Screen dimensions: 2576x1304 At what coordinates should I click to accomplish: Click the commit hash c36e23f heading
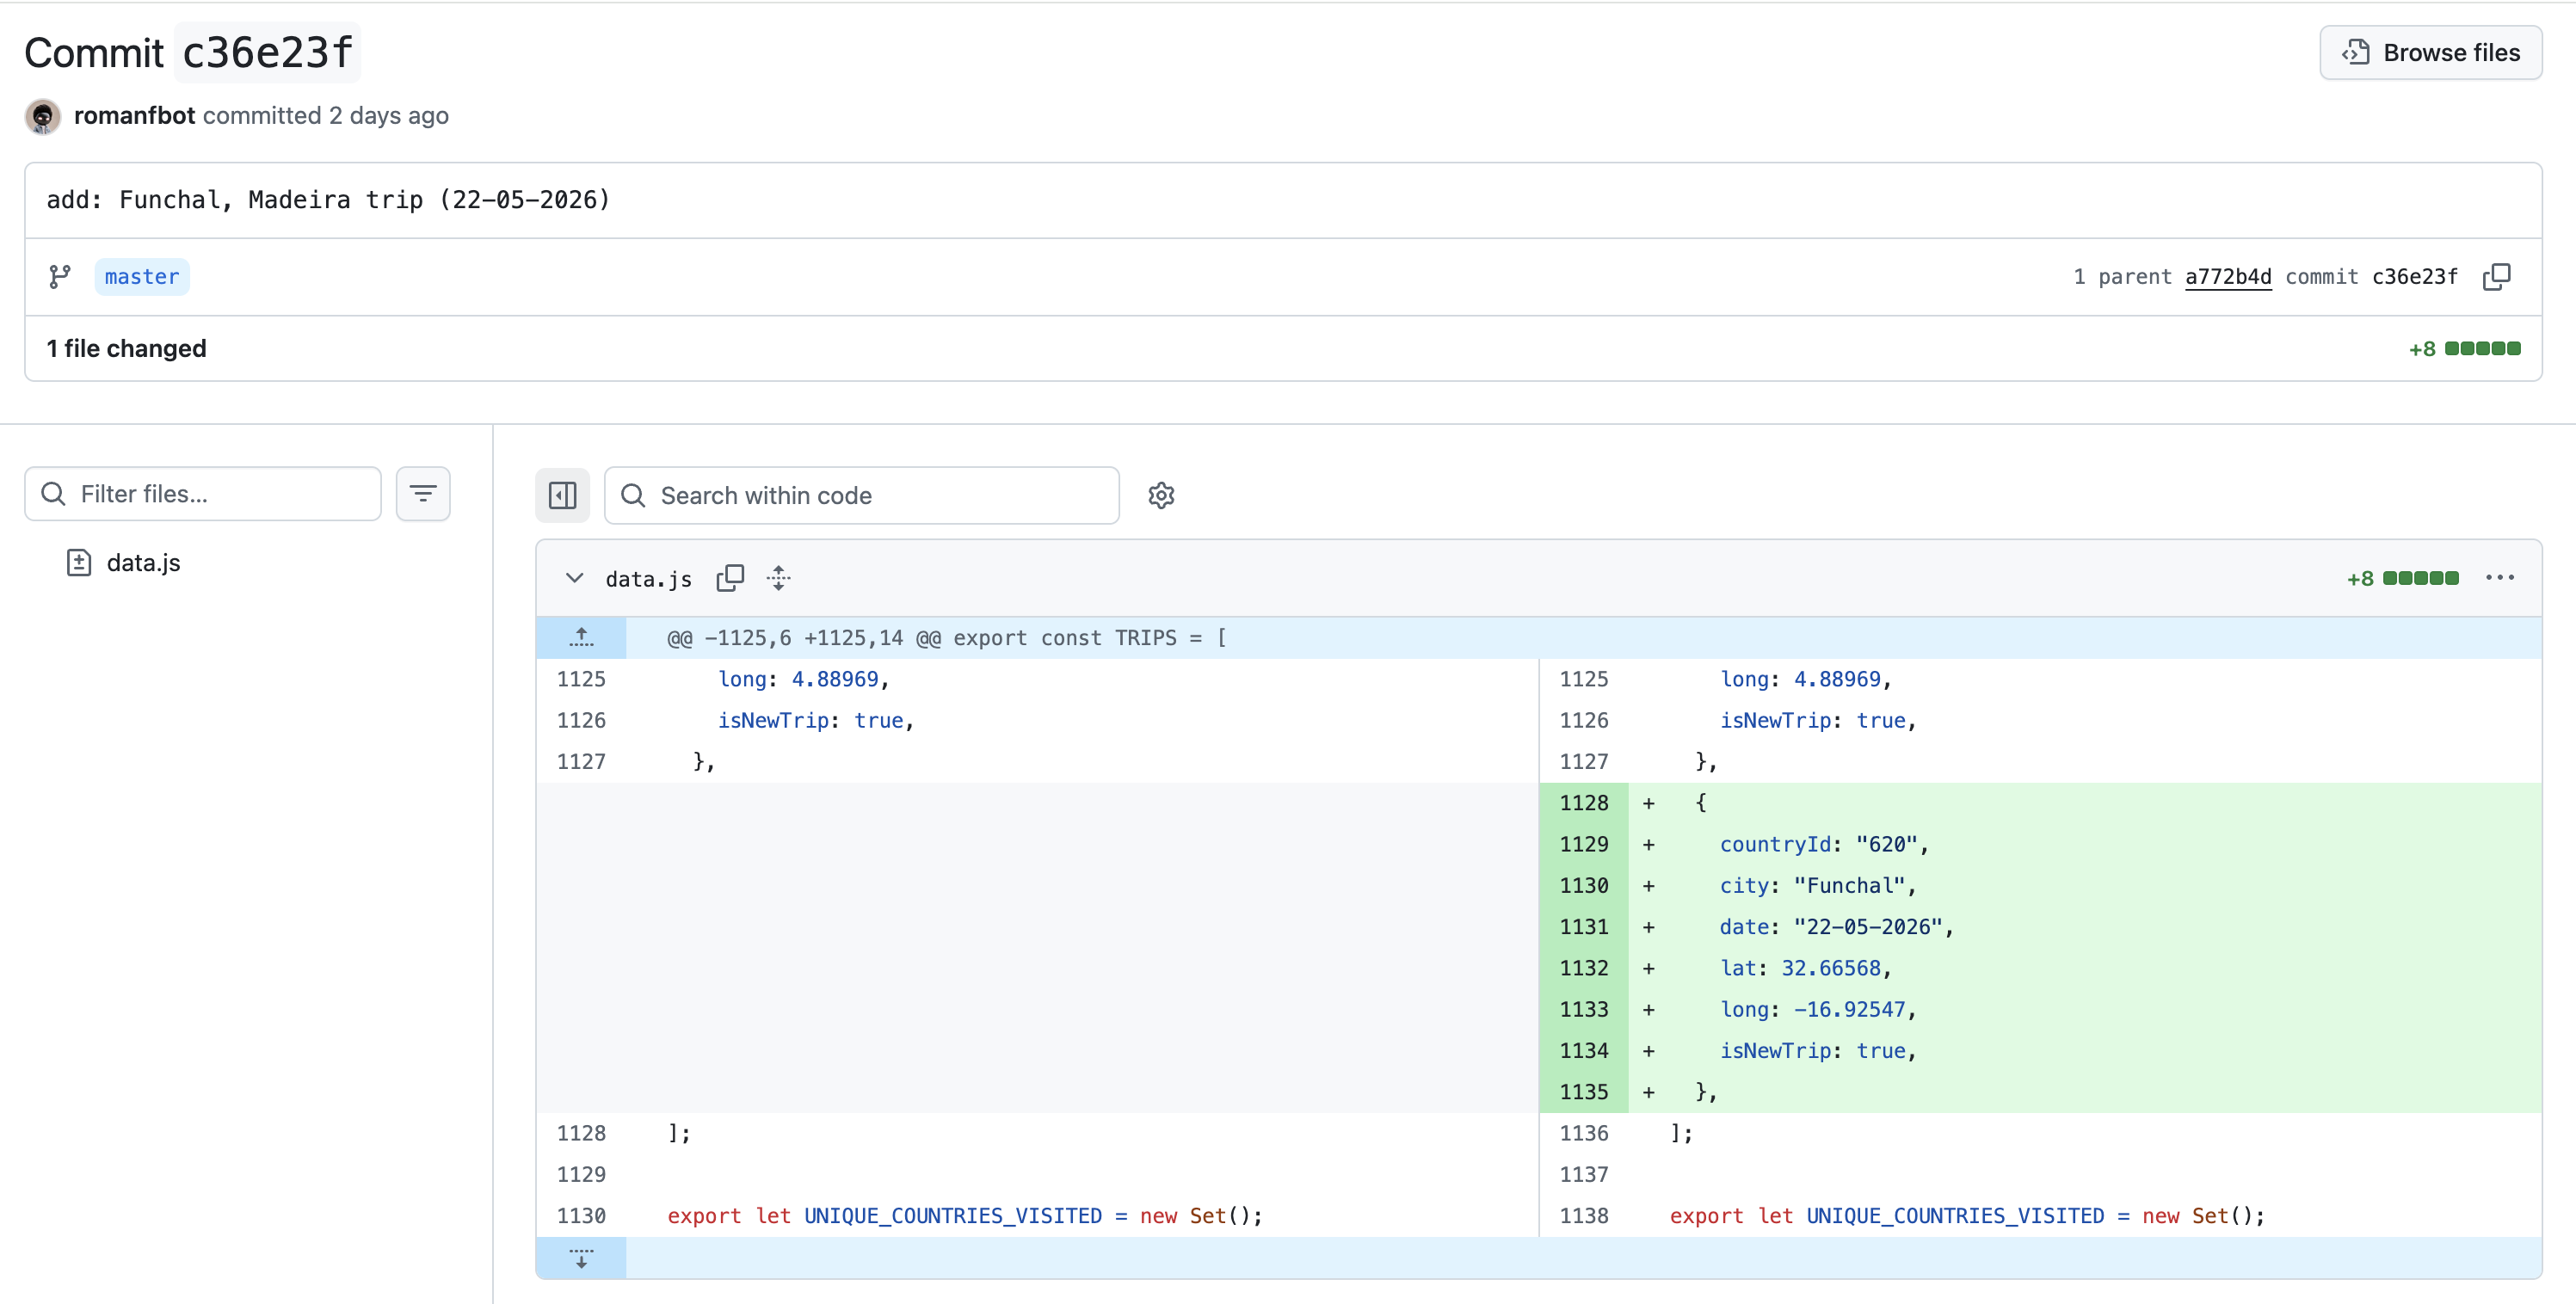268,53
